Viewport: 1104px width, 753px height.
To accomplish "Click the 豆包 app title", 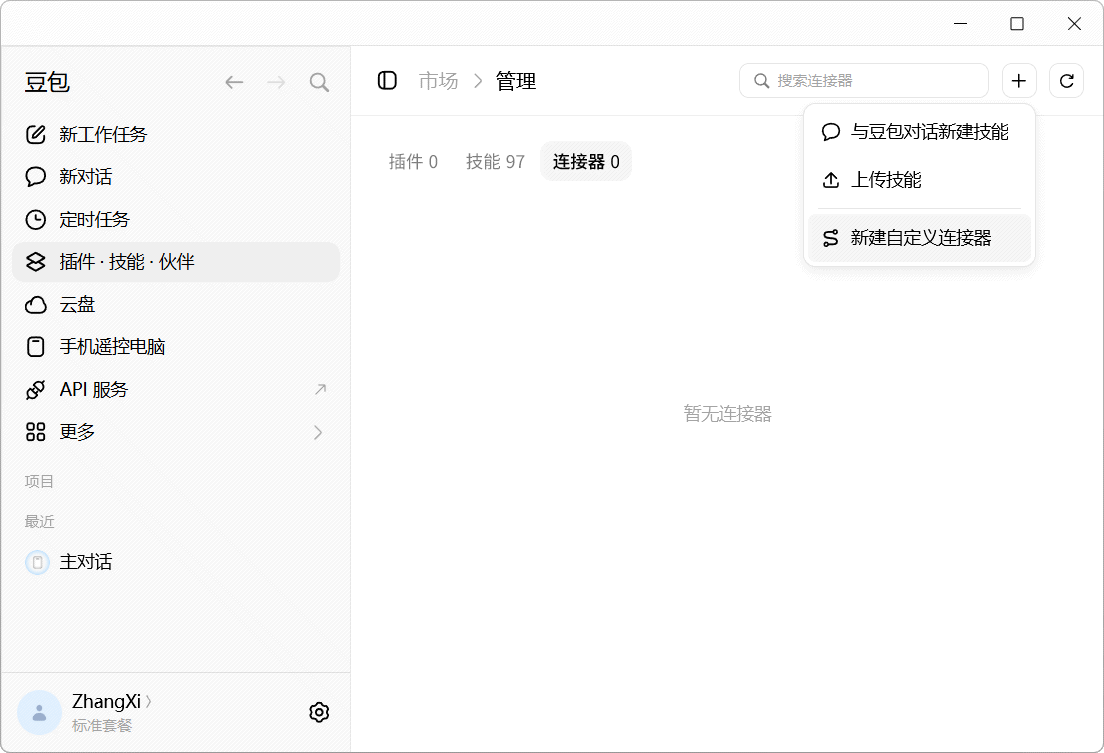I will point(47,82).
